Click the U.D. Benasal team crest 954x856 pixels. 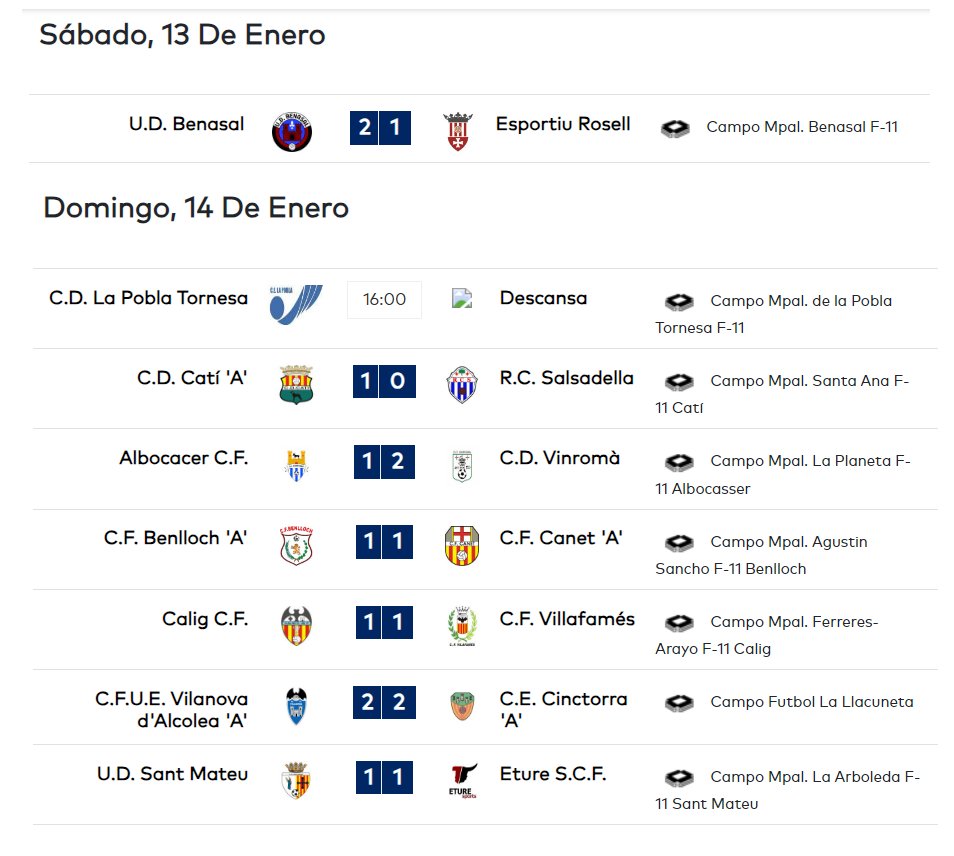click(x=292, y=131)
